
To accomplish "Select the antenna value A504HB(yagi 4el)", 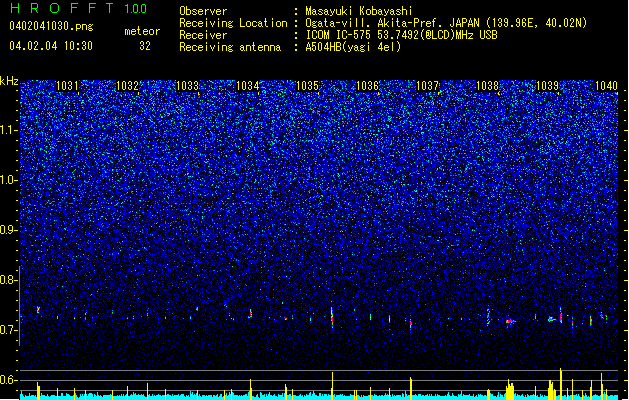I will coord(353,47).
